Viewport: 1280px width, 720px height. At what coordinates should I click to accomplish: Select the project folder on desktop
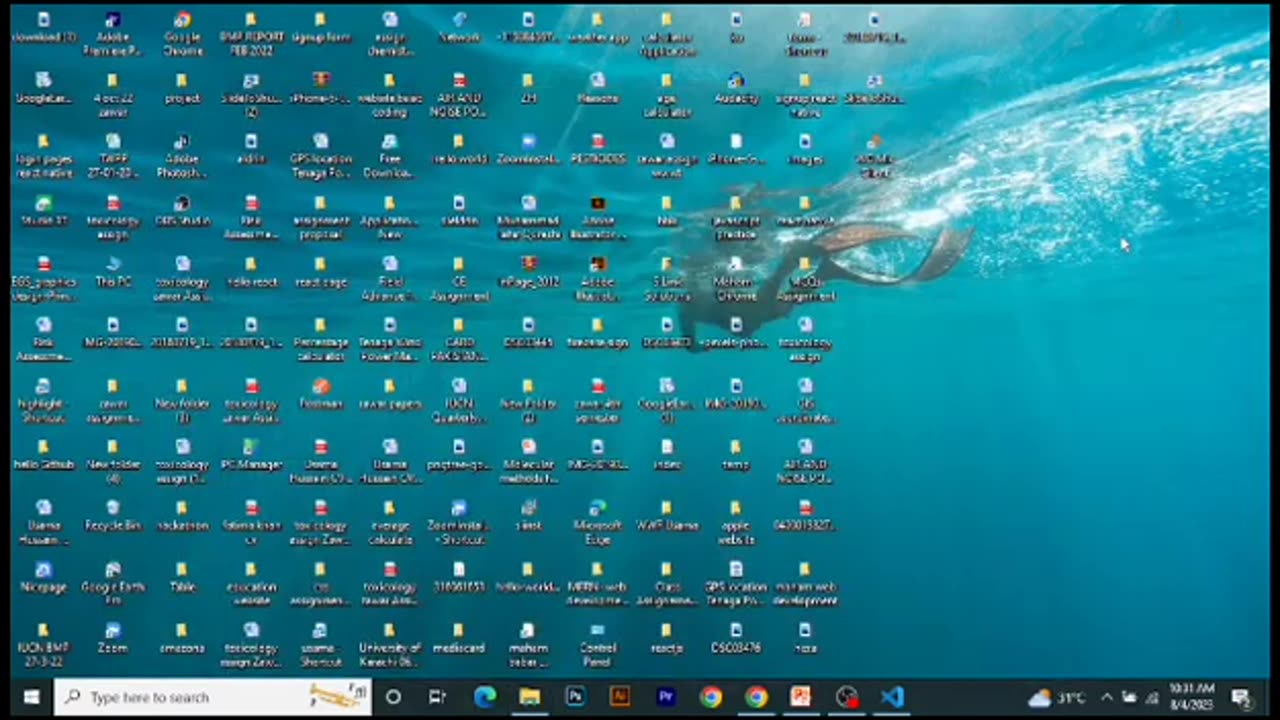[182, 89]
